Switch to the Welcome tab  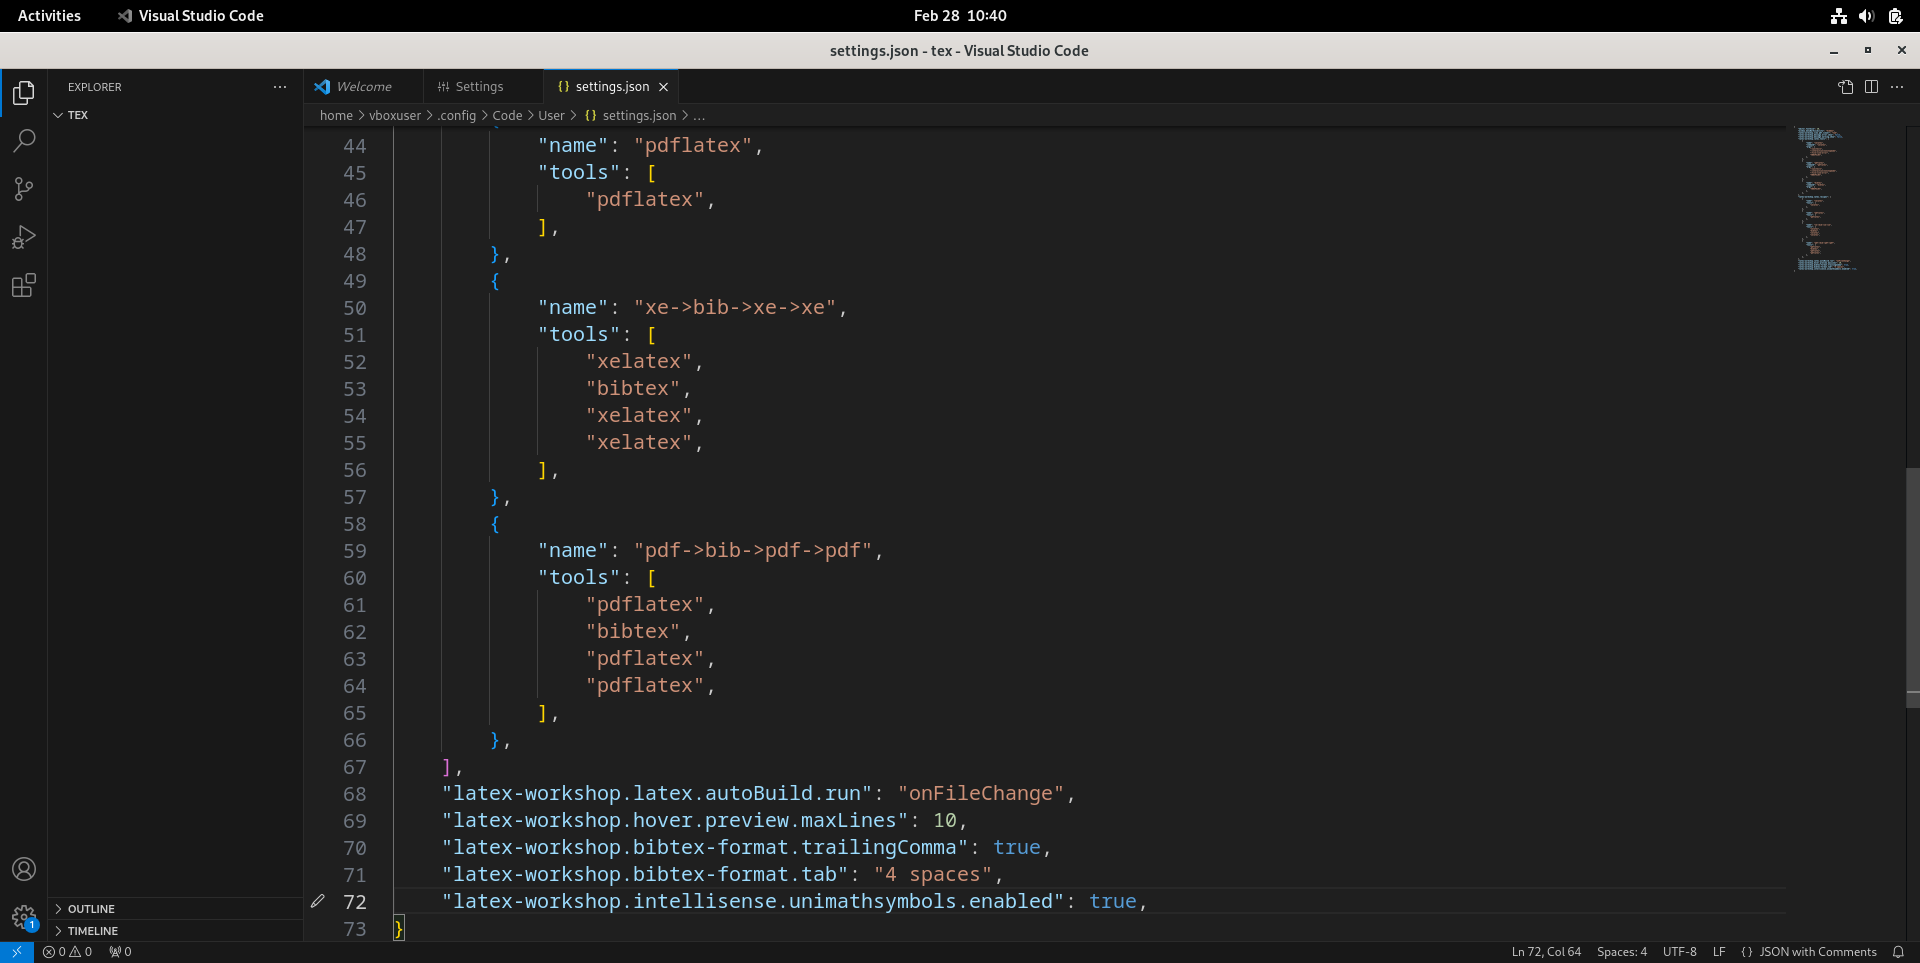pos(363,87)
